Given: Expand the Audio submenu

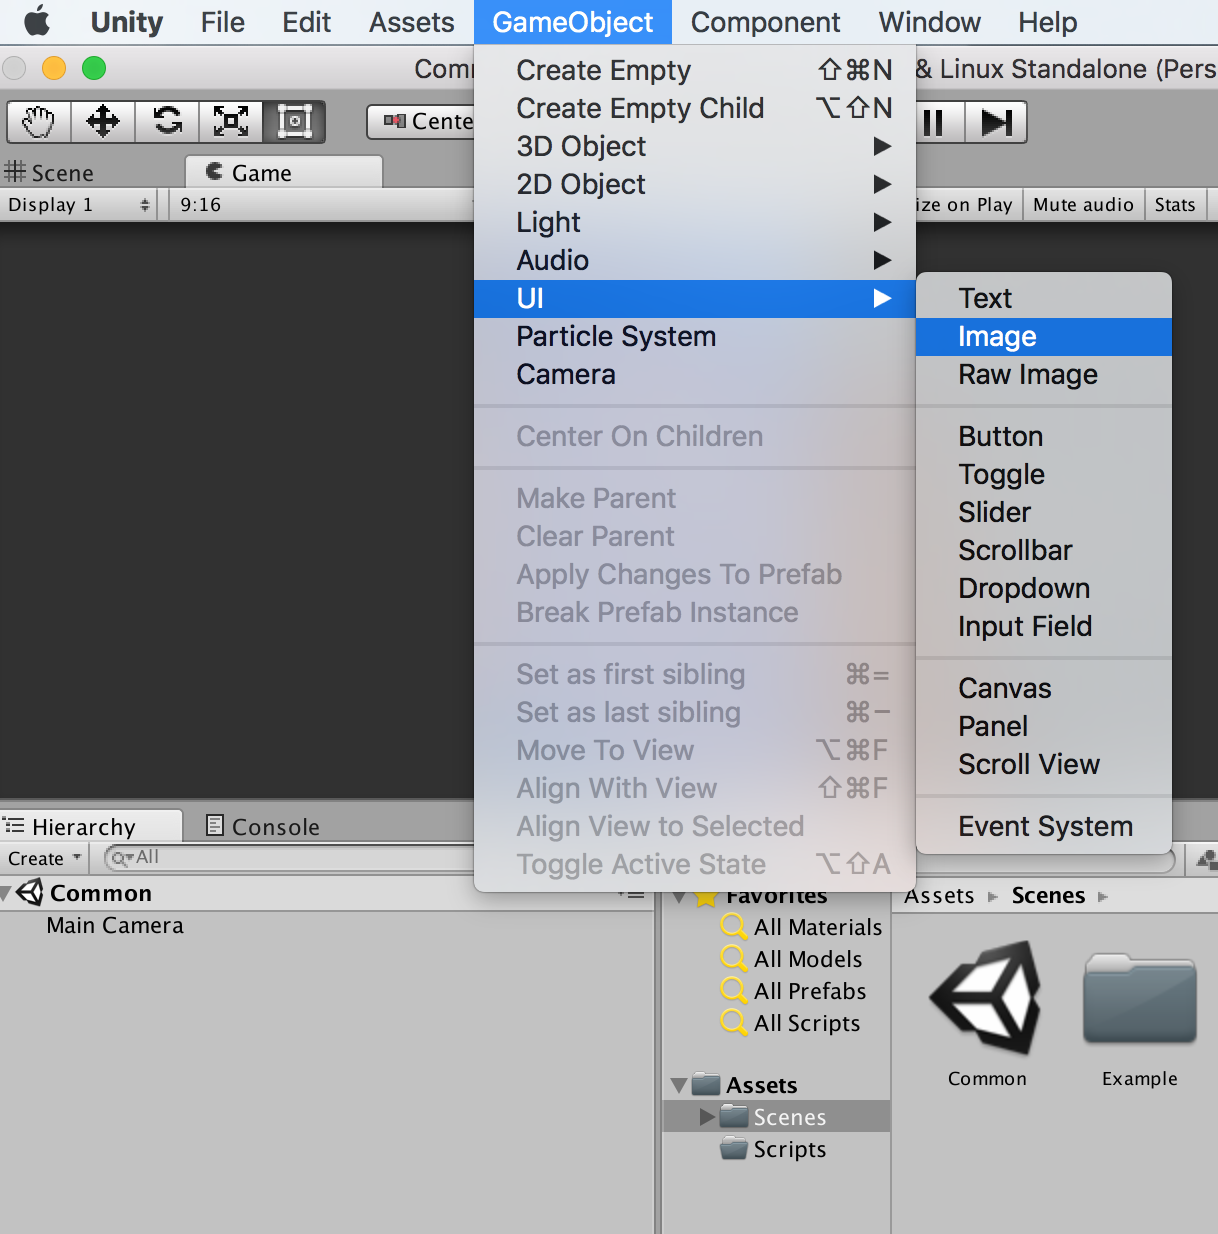Looking at the screenshot, I should pos(695,260).
